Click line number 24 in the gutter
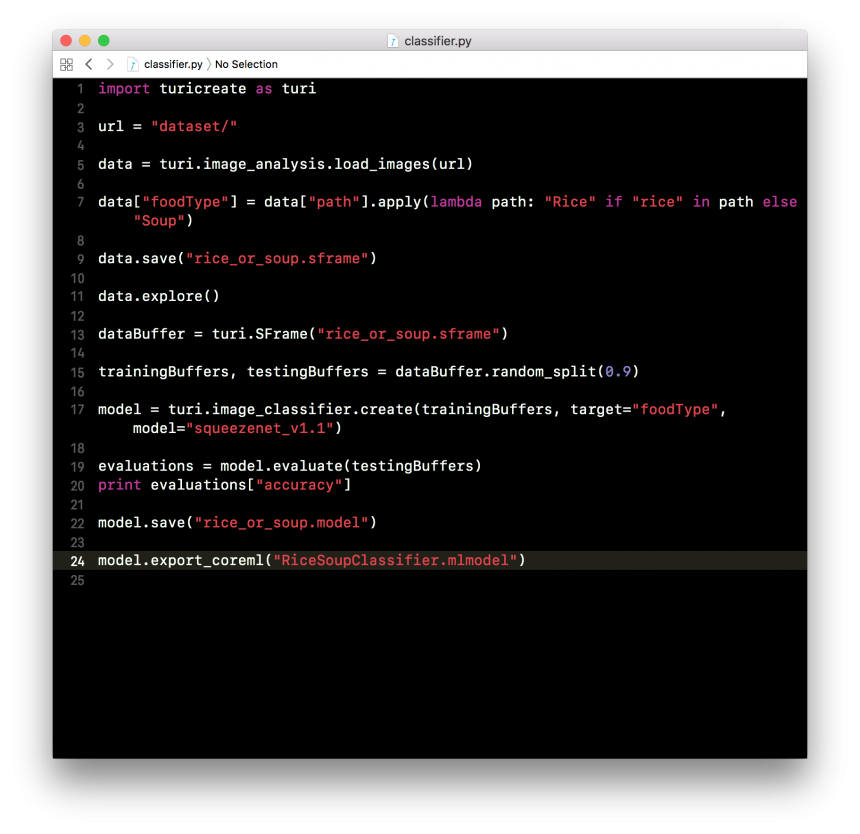 [77, 560]
